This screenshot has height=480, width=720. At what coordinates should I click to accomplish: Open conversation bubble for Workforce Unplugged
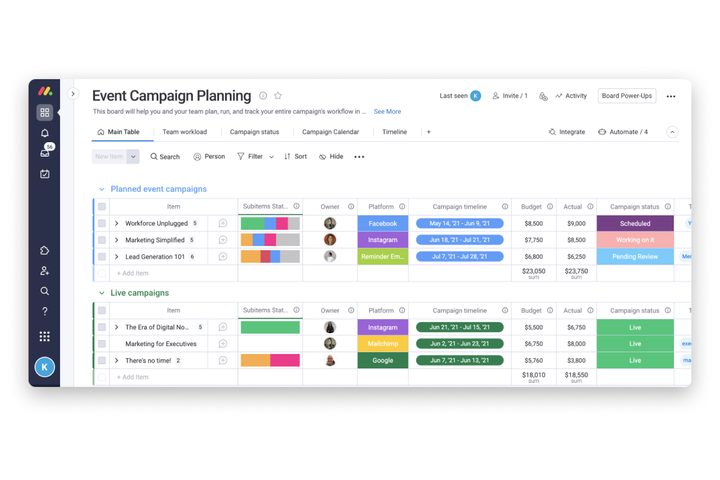[x=223, y=224]
